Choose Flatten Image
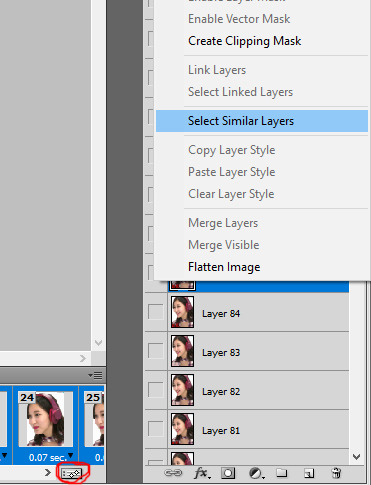Viewport: 371px width, 485px height. click(224, 267)
